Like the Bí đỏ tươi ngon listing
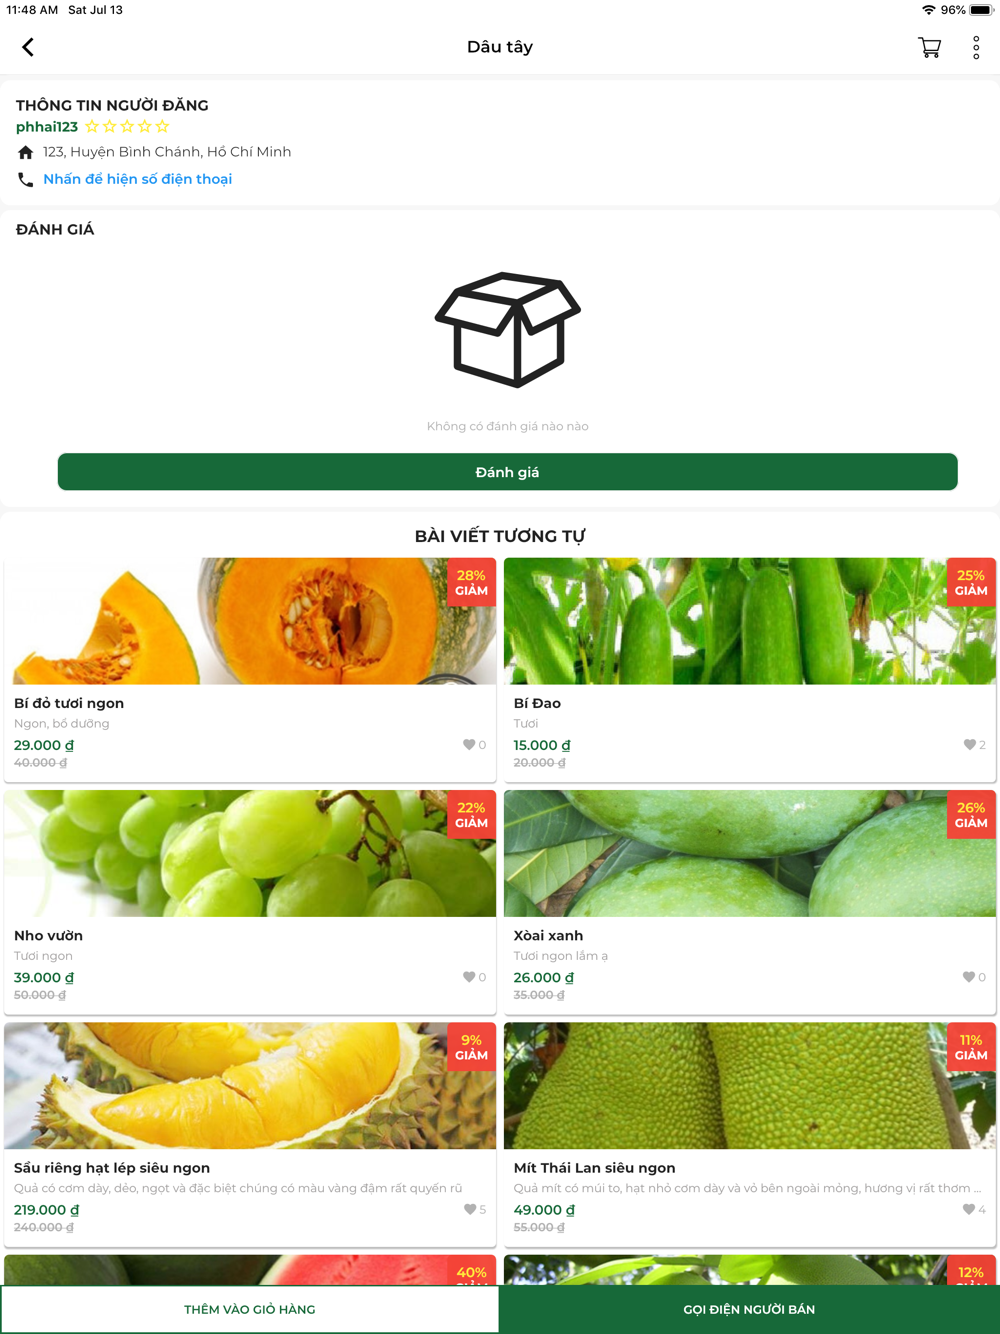1000x1334 pixels. [x=469, y=745]
